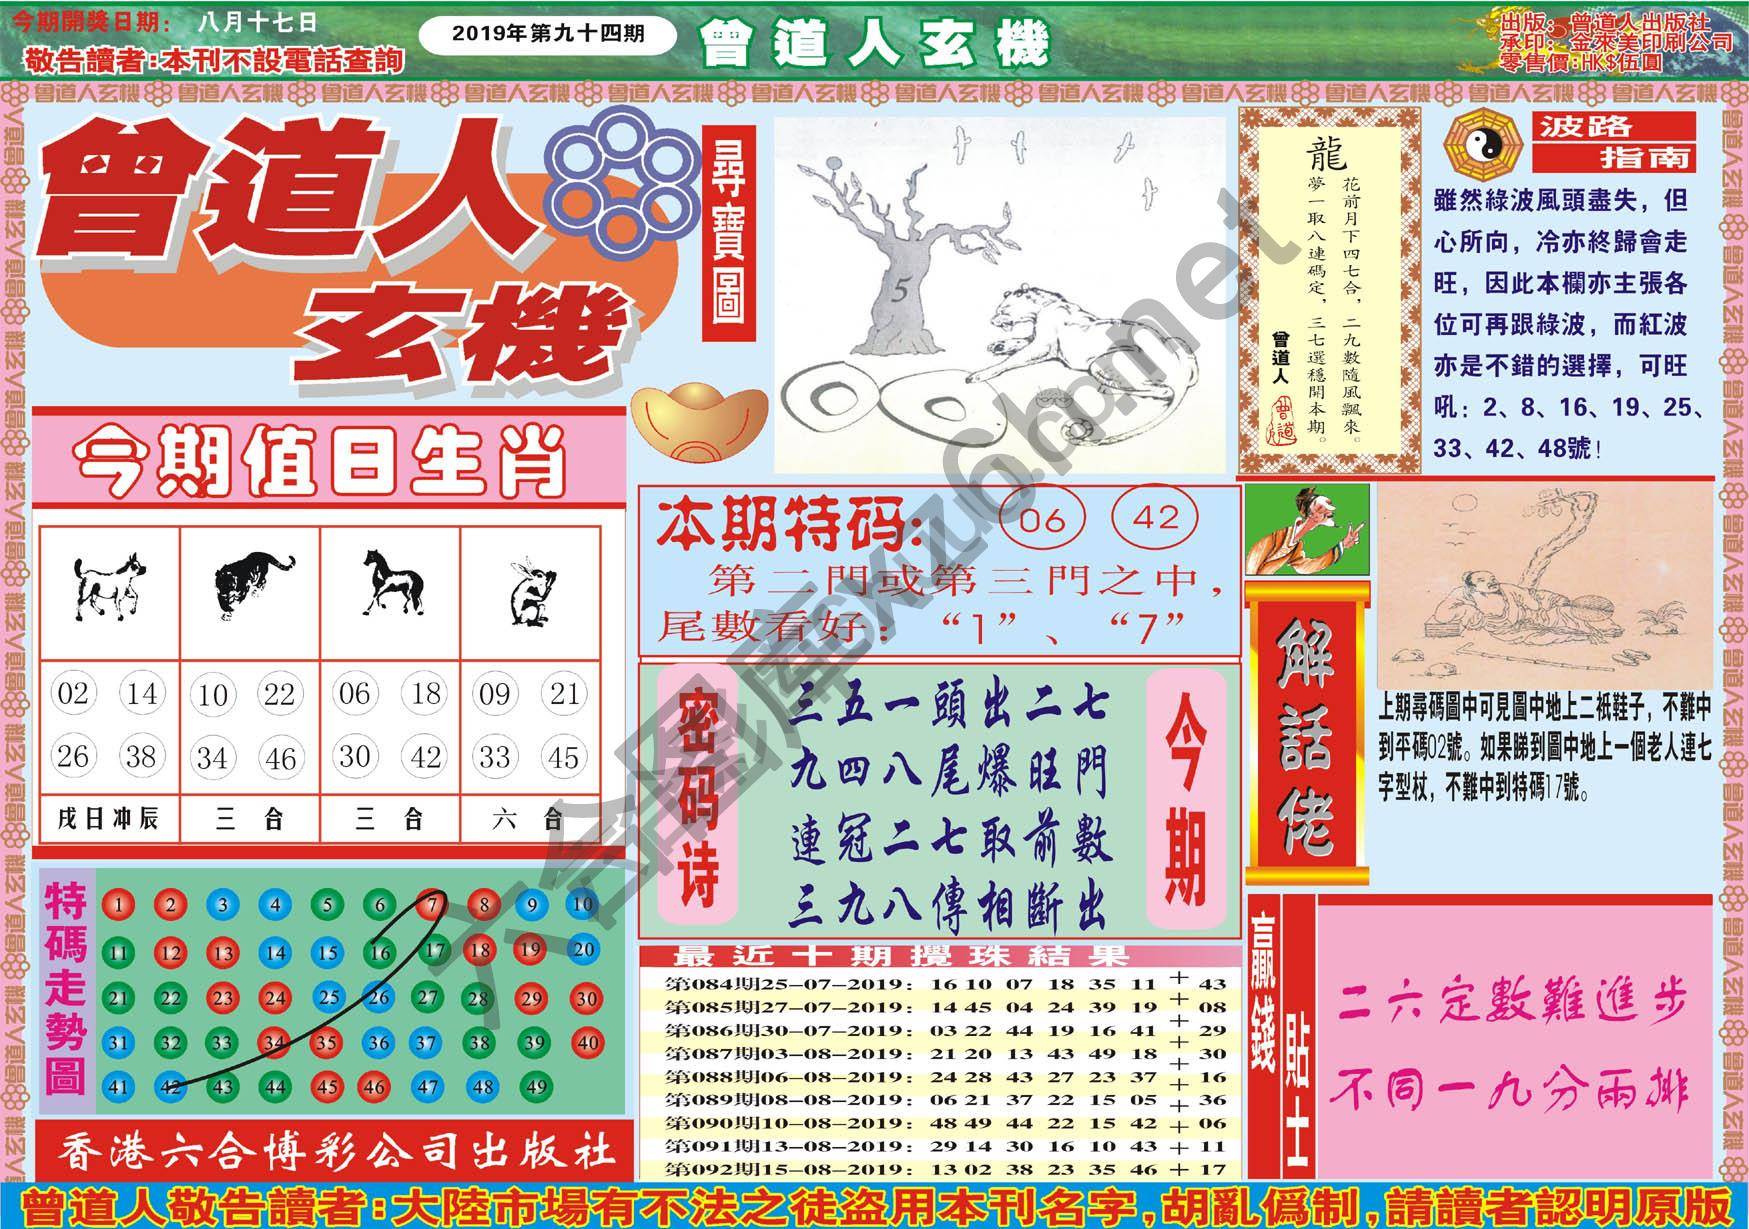Click circled 06 next to 本期特码

pos(1043,519)
